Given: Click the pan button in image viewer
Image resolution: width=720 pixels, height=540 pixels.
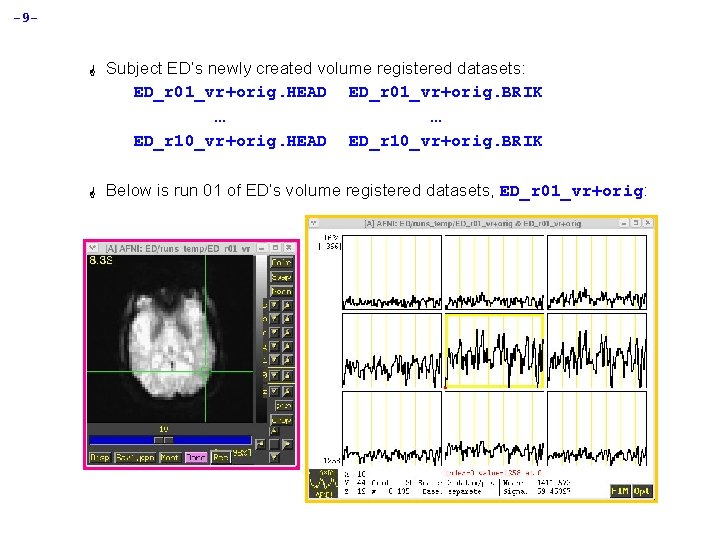Looking at the screenshot, I should point(284,406).
